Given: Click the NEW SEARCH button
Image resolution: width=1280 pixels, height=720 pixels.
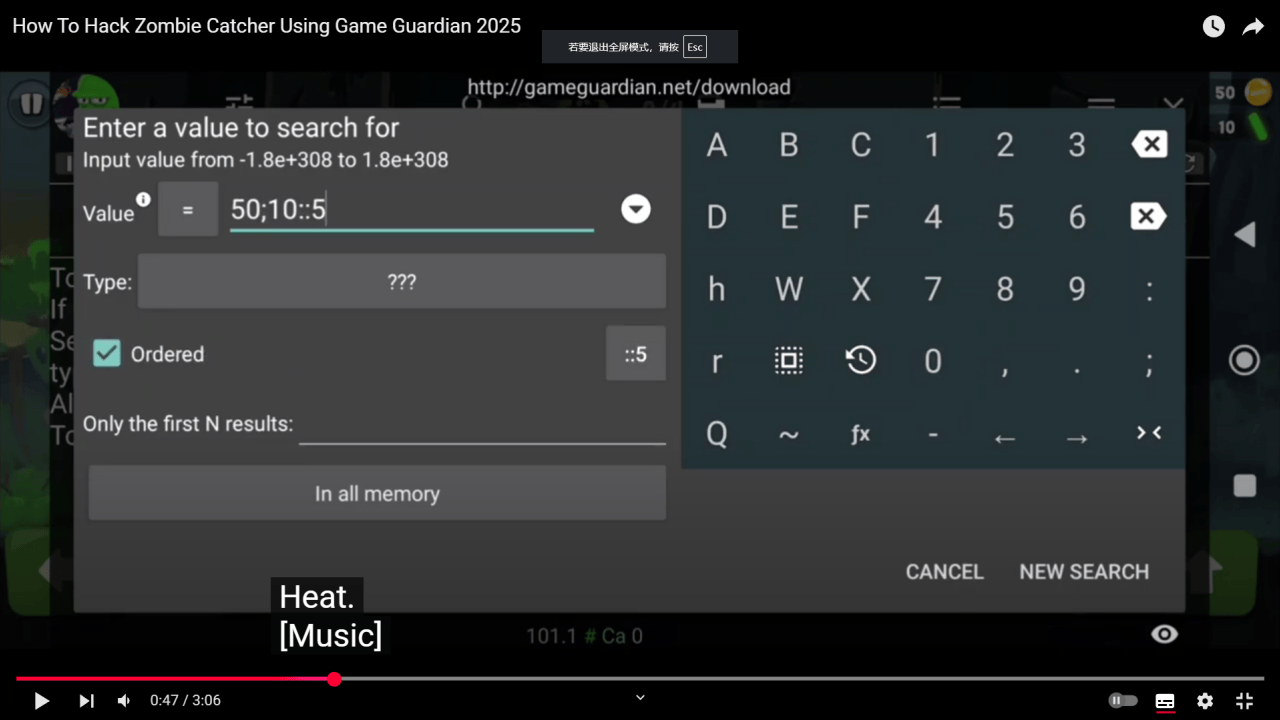Looking at the screenshot, I should pos(1084,571).
